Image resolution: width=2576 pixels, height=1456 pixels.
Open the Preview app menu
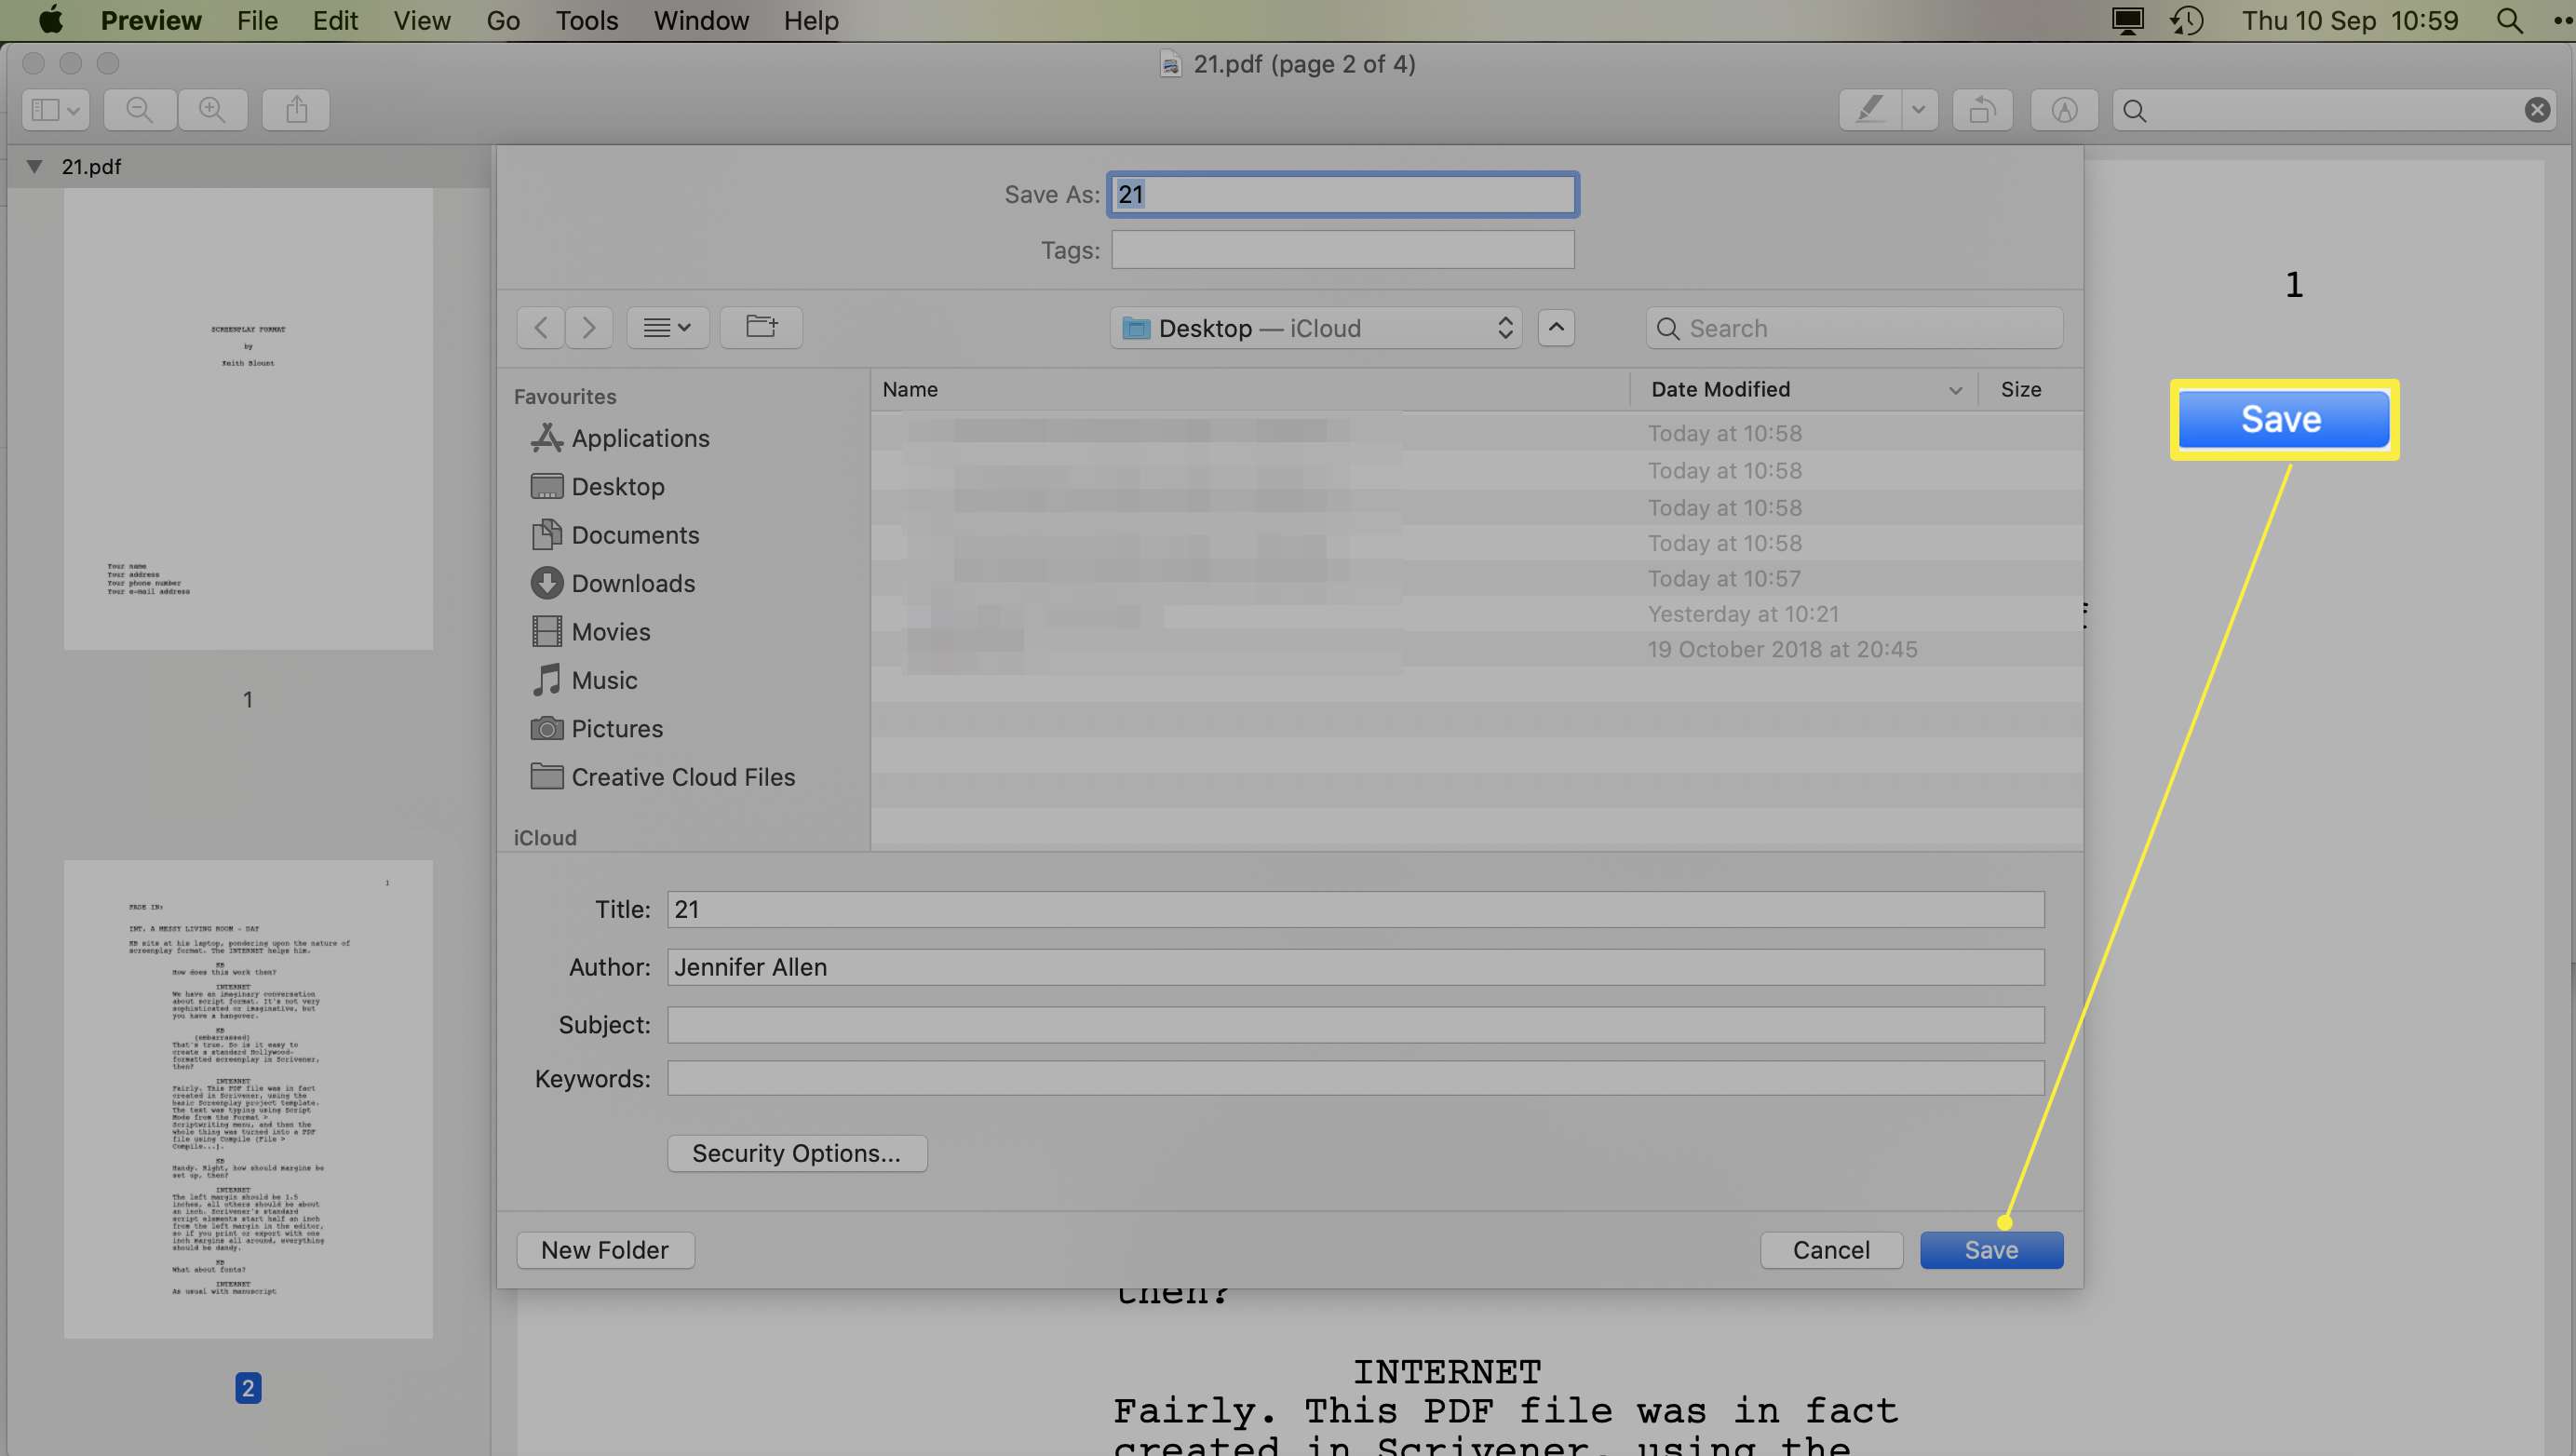point(151,20)
